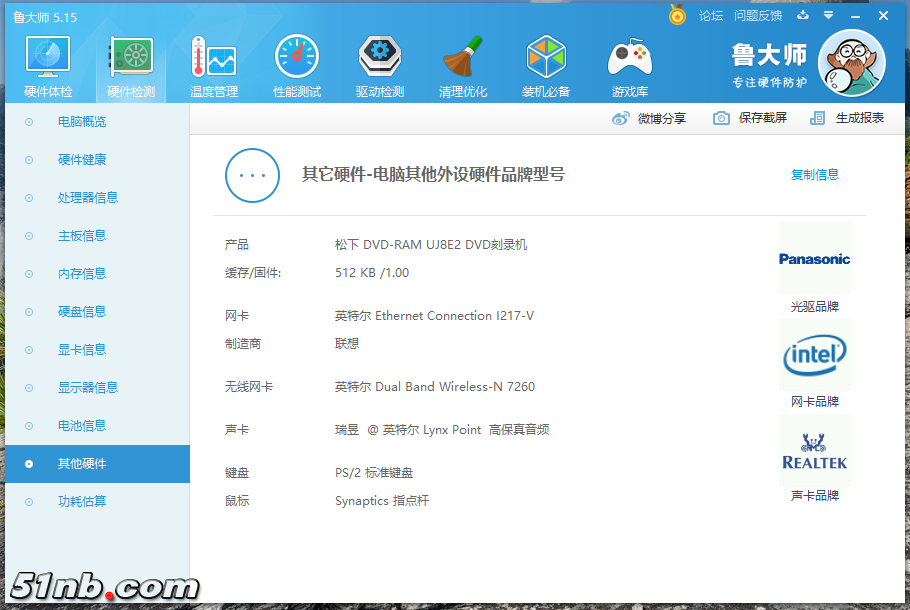The image size is (910, 610).
Task: Click 生成报表 to generate a report
Action: coord(847,118)
